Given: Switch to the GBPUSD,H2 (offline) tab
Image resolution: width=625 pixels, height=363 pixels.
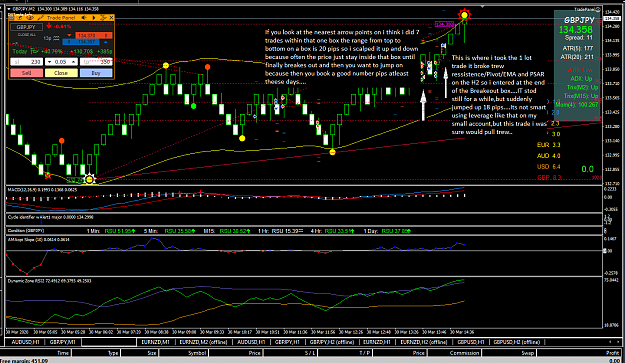Looking at the screenshot, I should click(517, 342).
